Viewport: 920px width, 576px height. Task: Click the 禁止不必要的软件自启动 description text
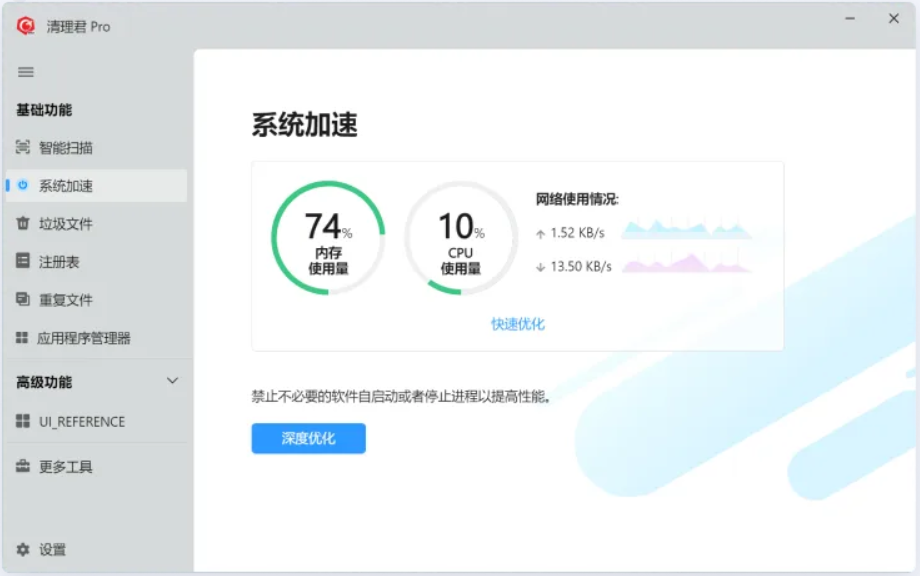(401, 397)
